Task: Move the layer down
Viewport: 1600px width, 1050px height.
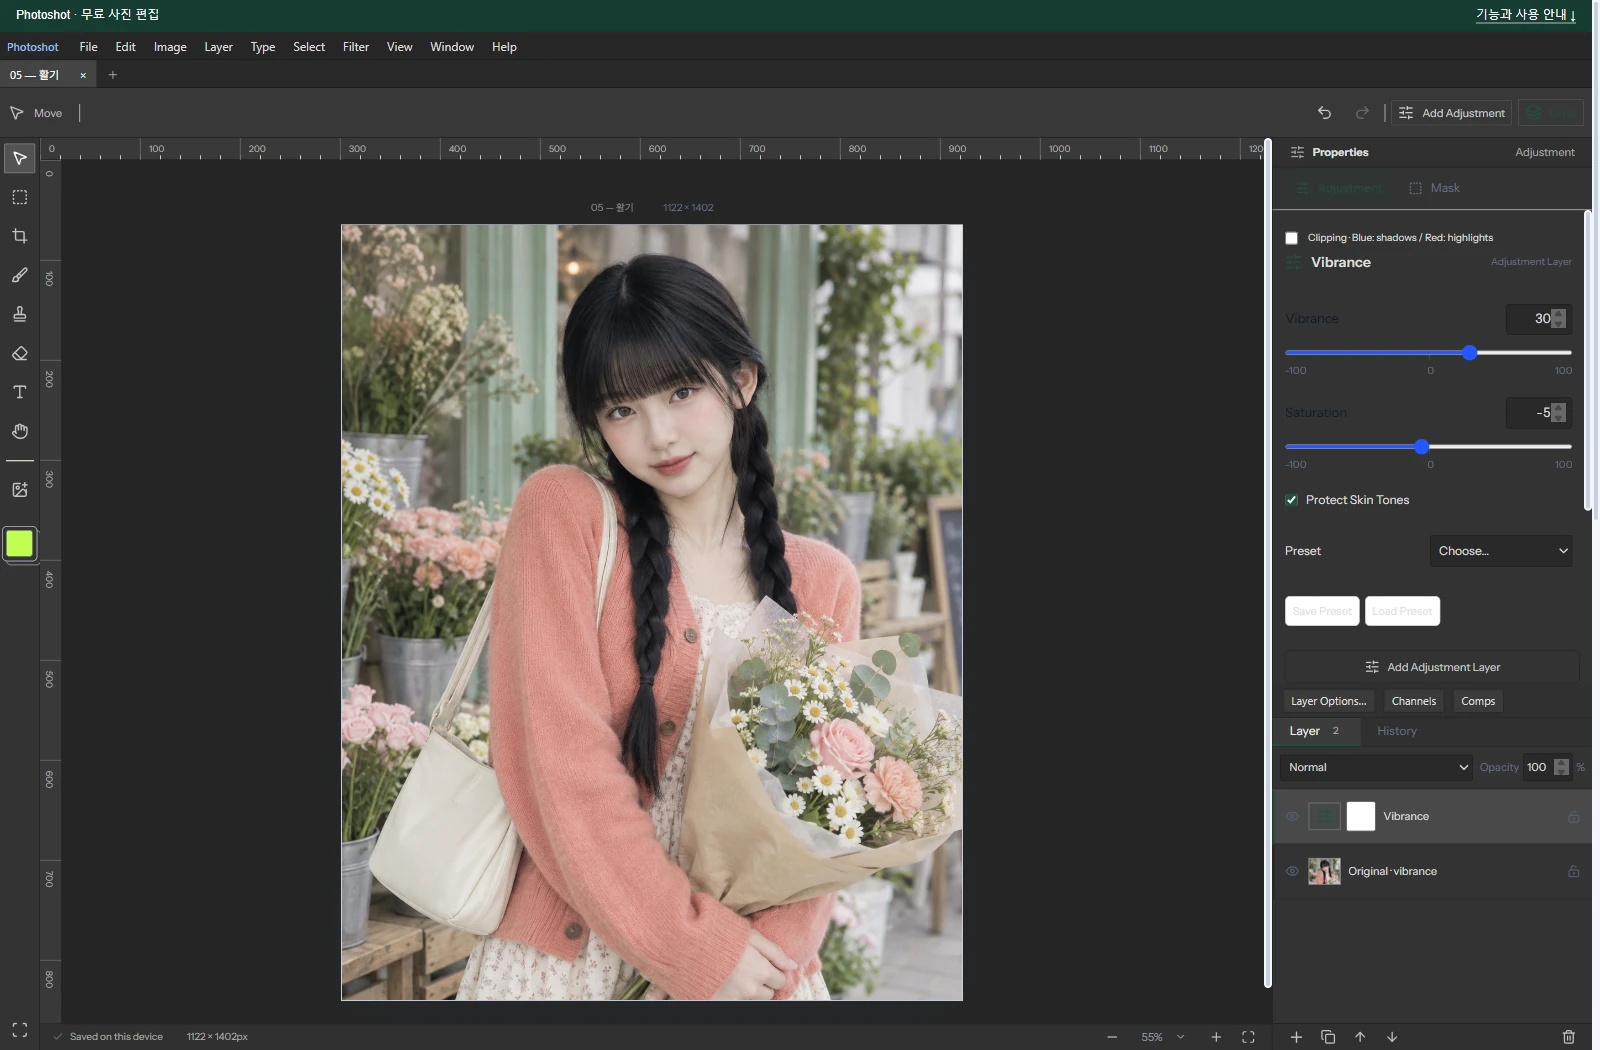Action: coord(1392,1037)
